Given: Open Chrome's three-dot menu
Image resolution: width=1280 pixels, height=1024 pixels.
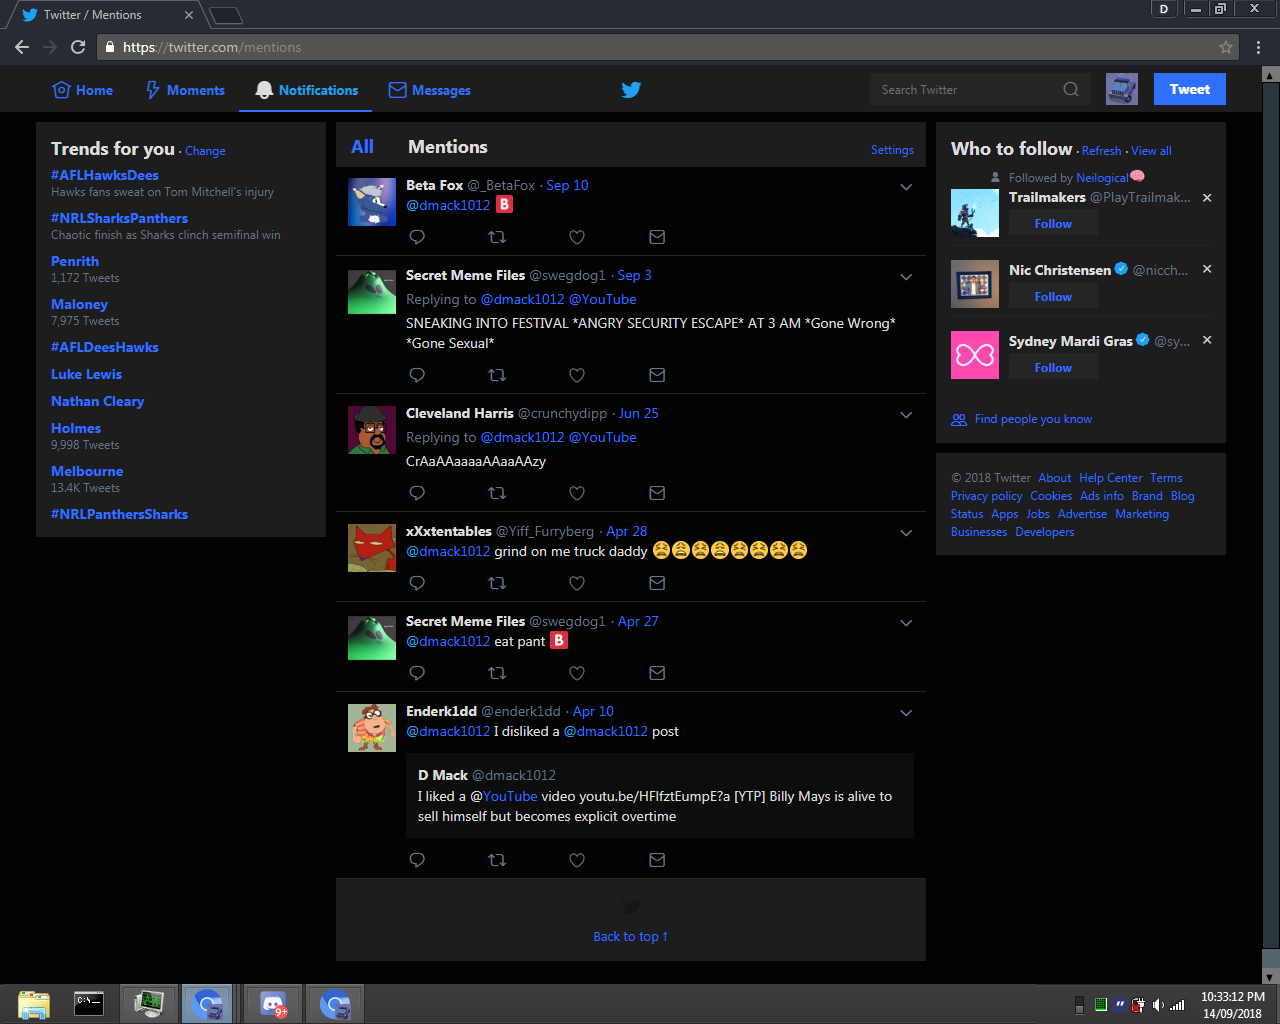Looking at the screenshot, I should (x=1258, y=47).
